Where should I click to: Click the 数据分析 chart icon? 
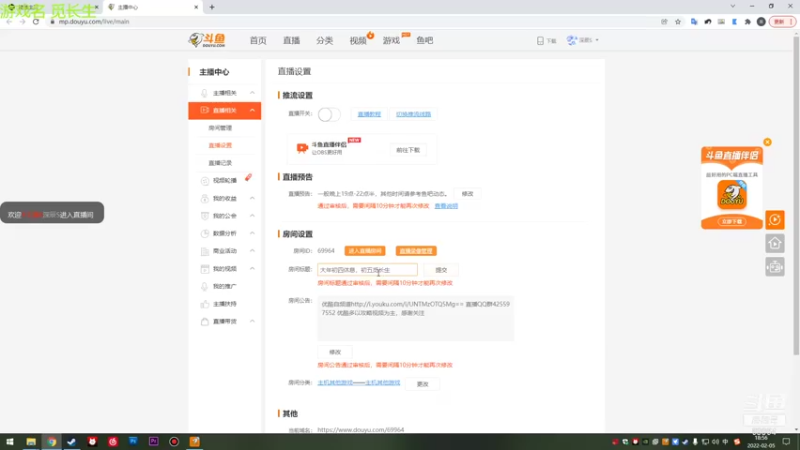(205, 233)
